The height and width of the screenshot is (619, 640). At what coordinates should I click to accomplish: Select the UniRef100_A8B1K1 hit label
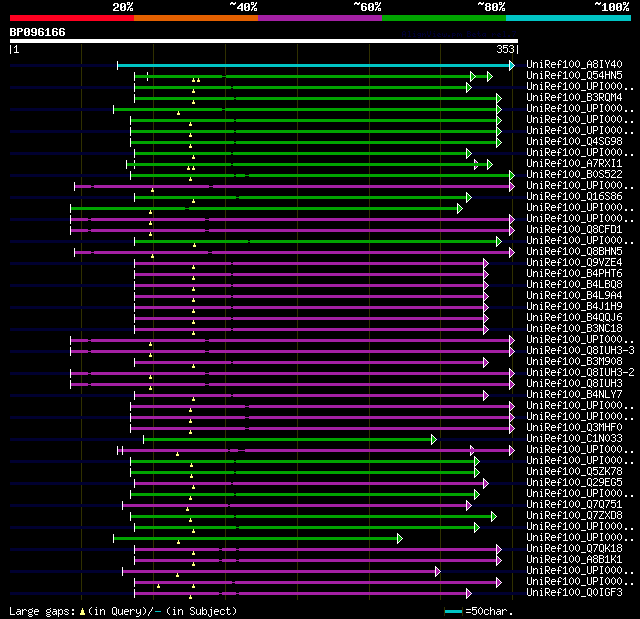[x=574, y=560]
